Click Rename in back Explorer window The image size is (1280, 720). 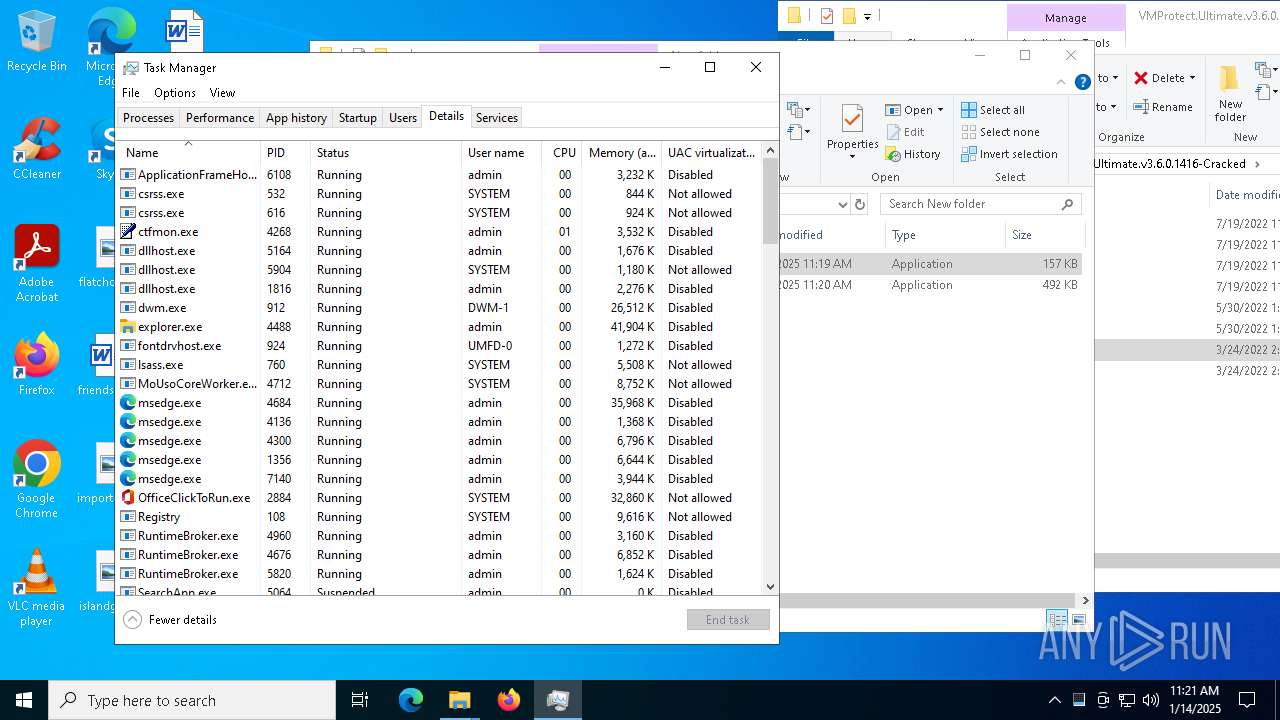[x=1163, y=107]
